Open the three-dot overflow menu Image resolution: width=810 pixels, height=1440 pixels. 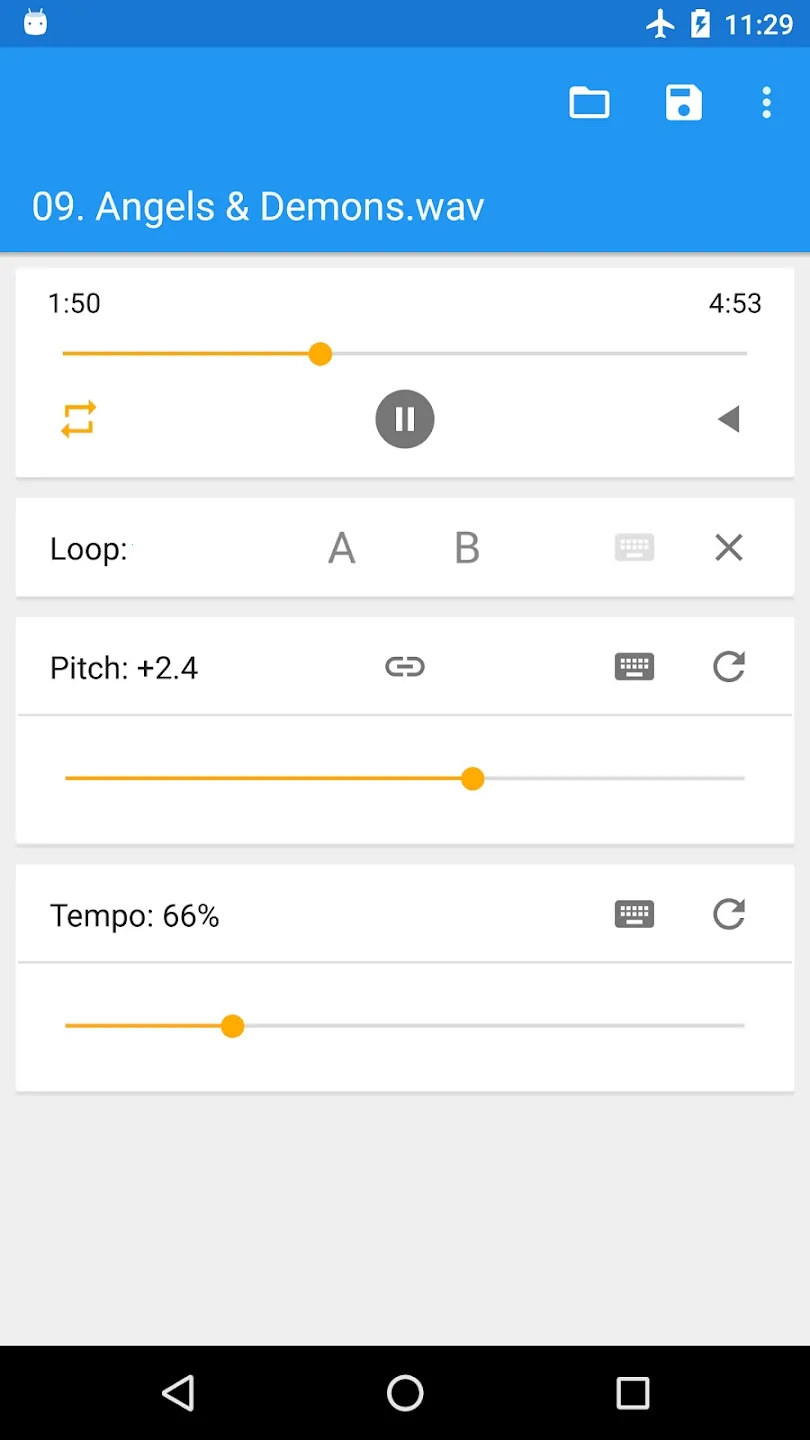point(766,103)
